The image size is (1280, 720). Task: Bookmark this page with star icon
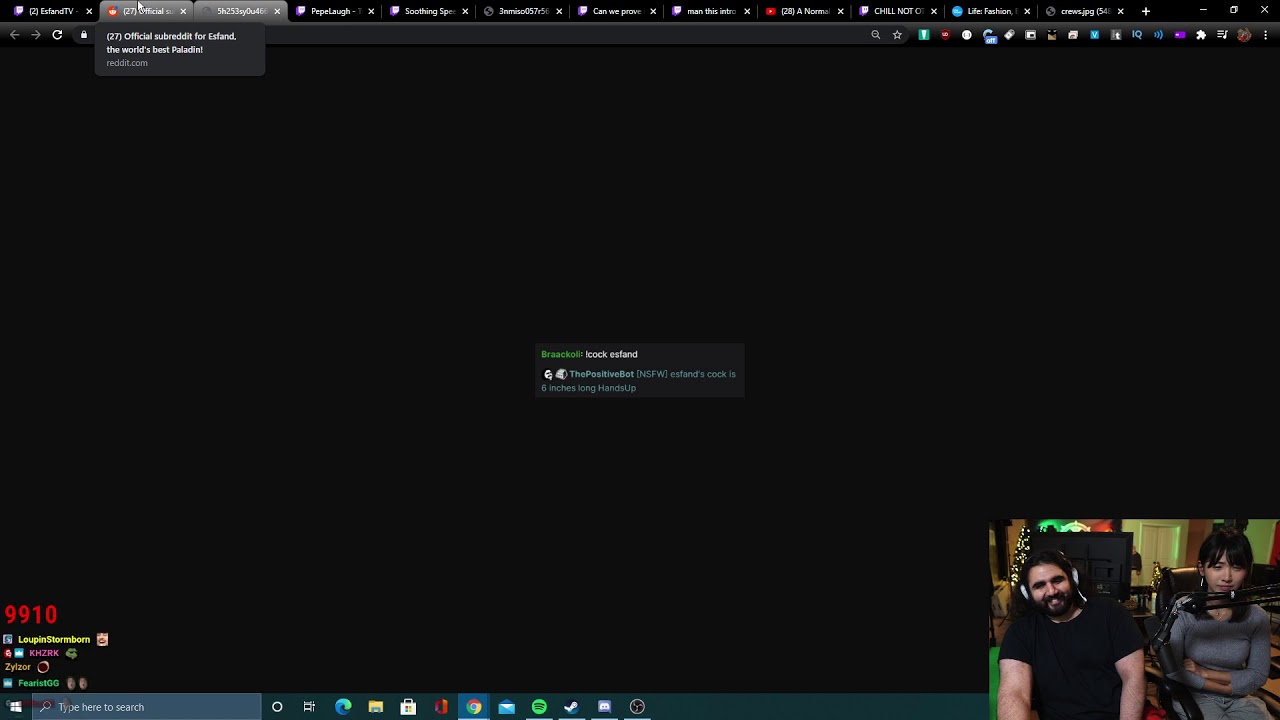(x=897, y=35)
